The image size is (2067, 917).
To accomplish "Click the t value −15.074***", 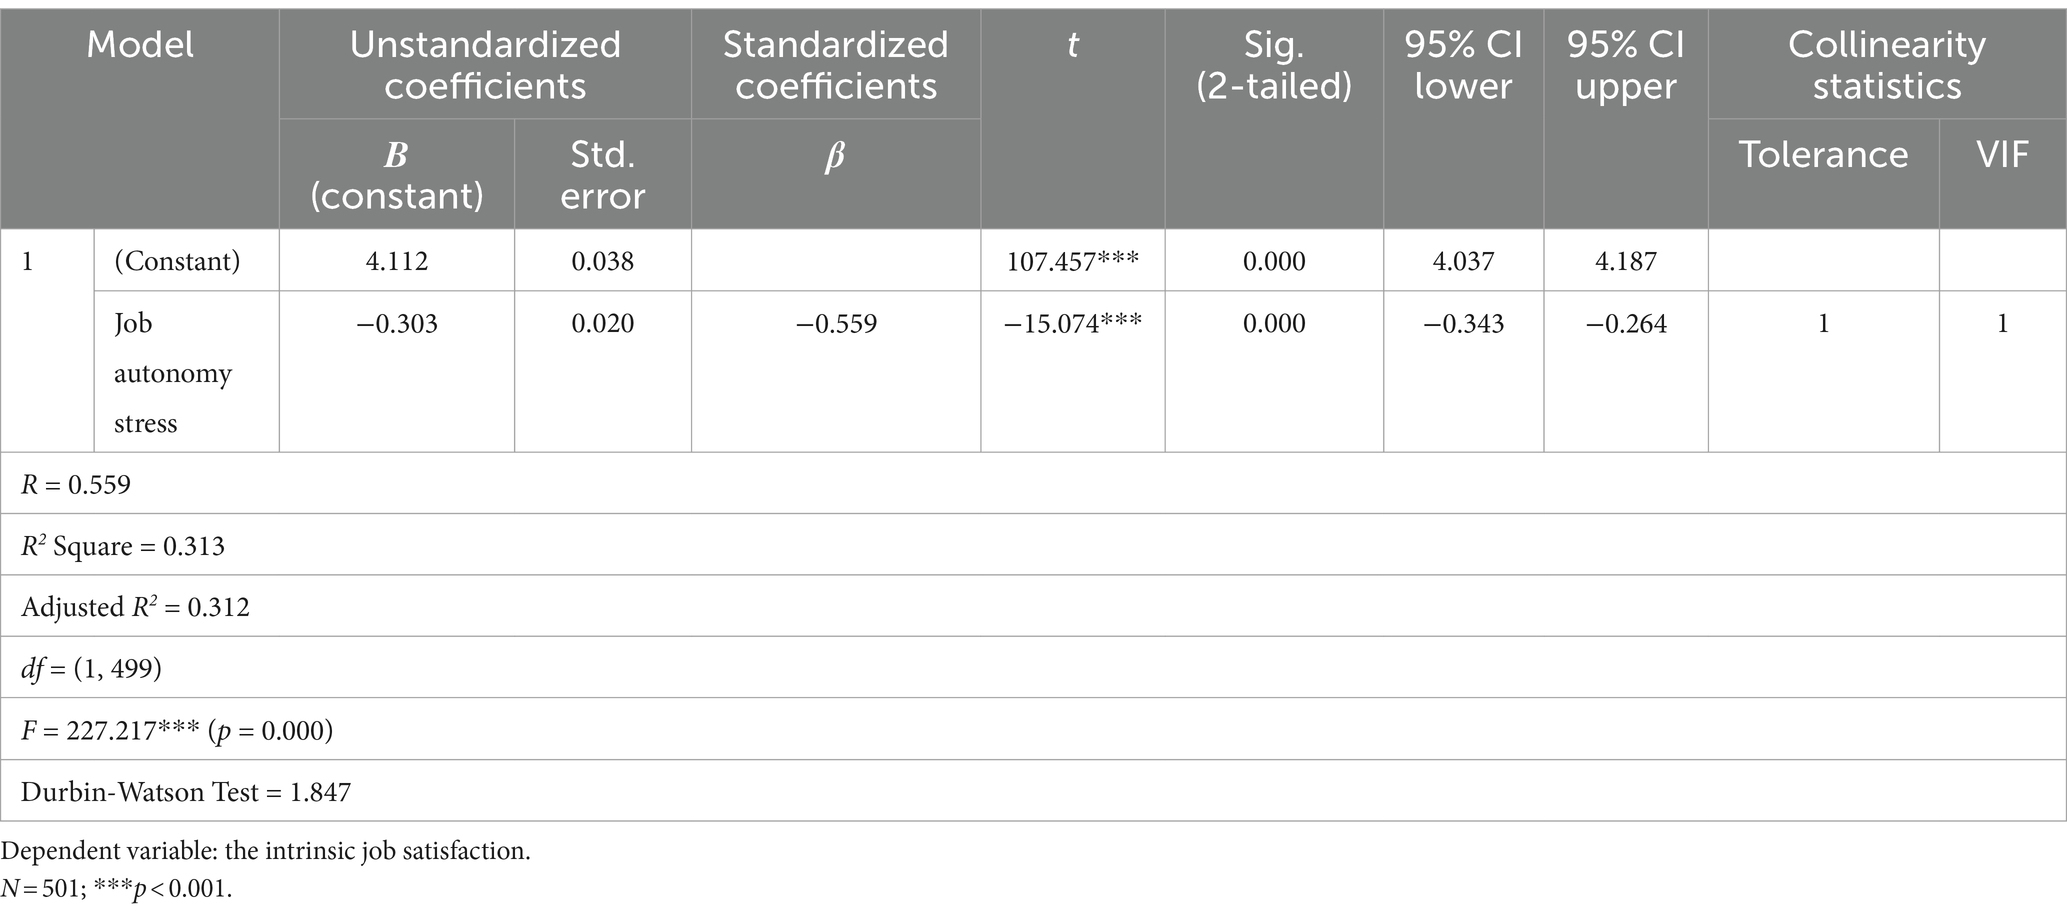I will tap(1073, 323).
